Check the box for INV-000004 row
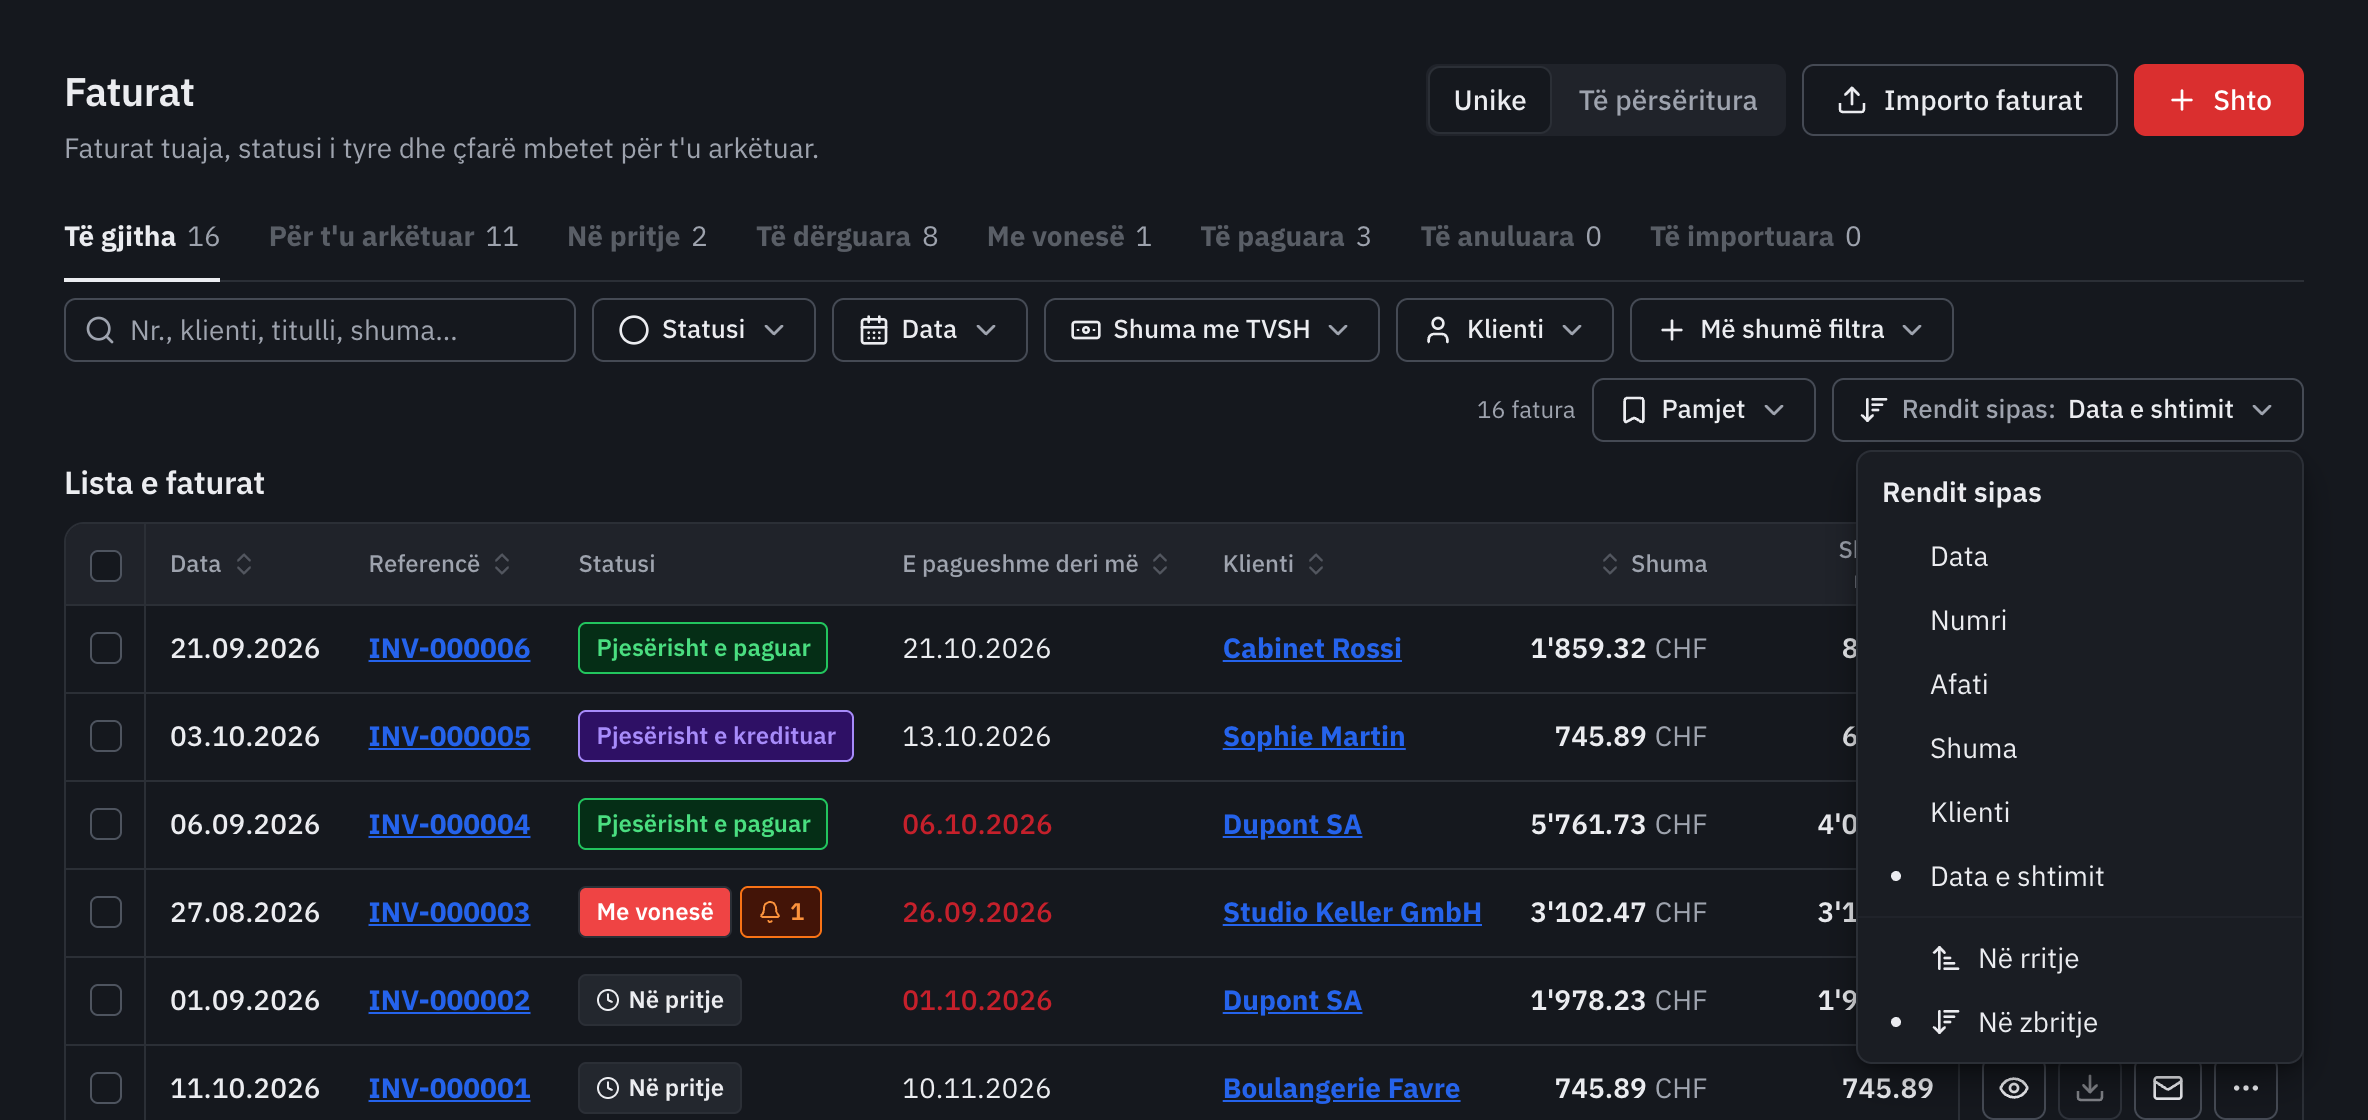This screenshot has height=1120, width=2368. pyautogui.click(x=106, y=824)
